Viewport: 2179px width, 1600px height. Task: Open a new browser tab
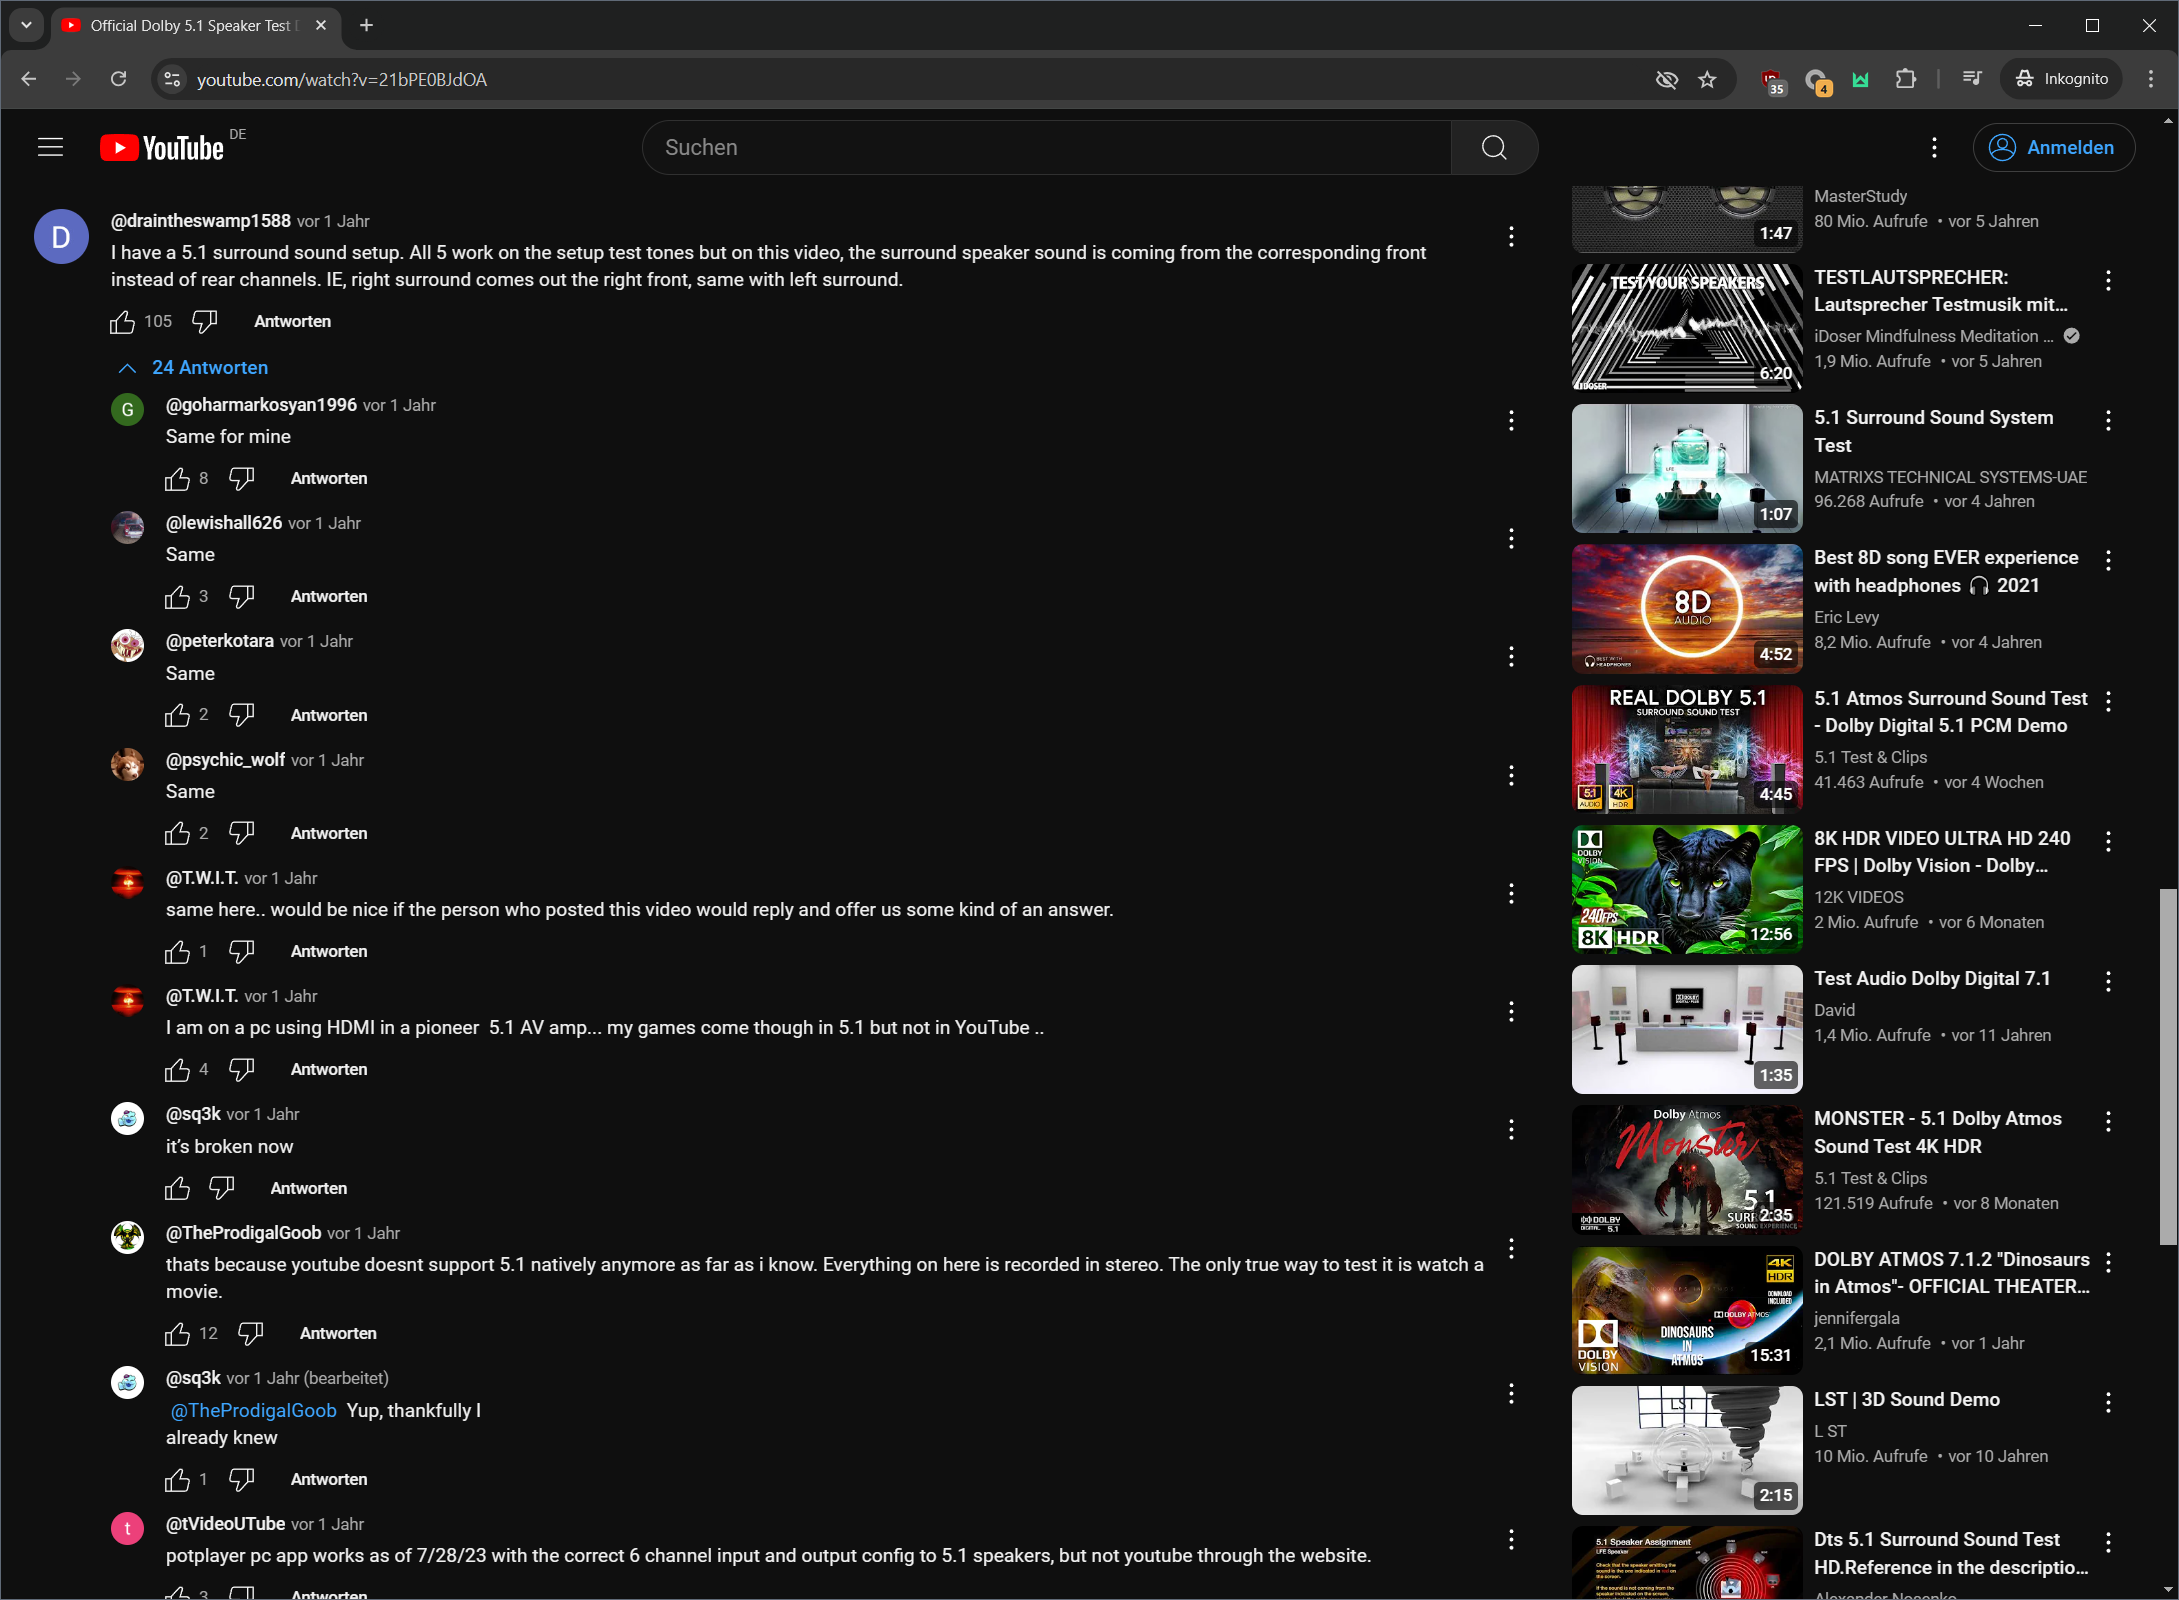coord(366,26)
